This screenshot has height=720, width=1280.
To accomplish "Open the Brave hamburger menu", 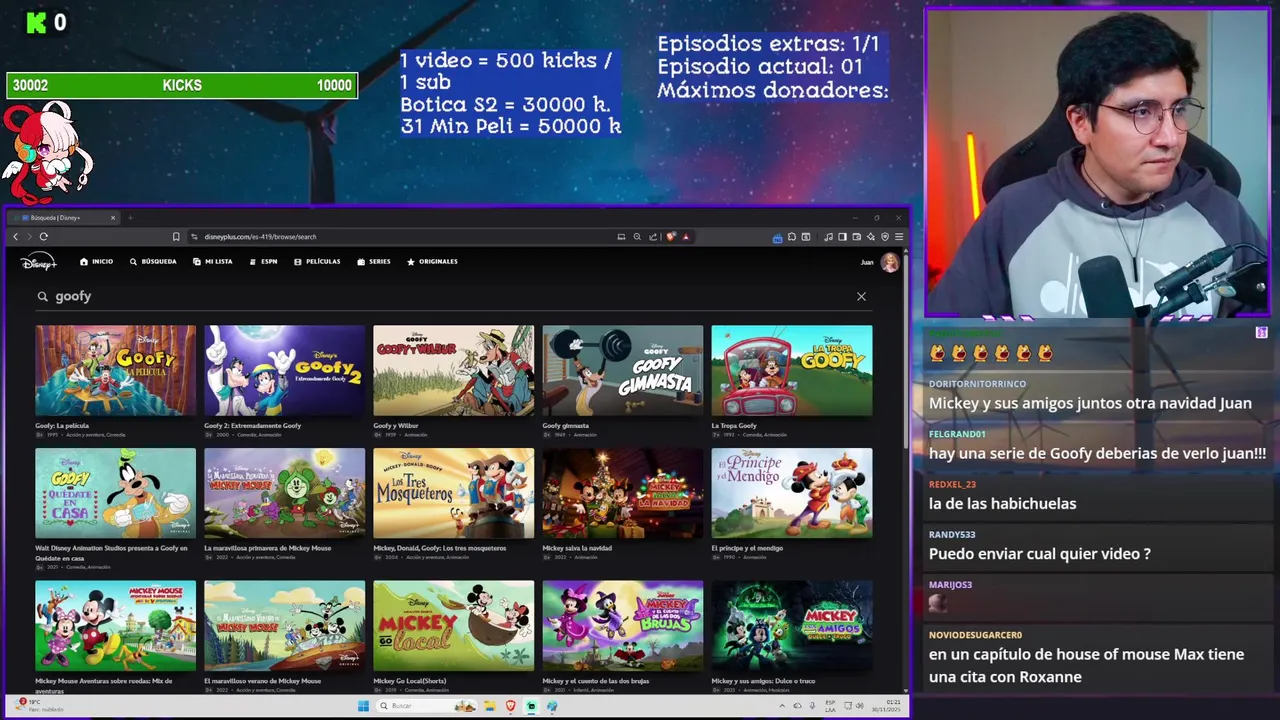I will coord(899,237).
